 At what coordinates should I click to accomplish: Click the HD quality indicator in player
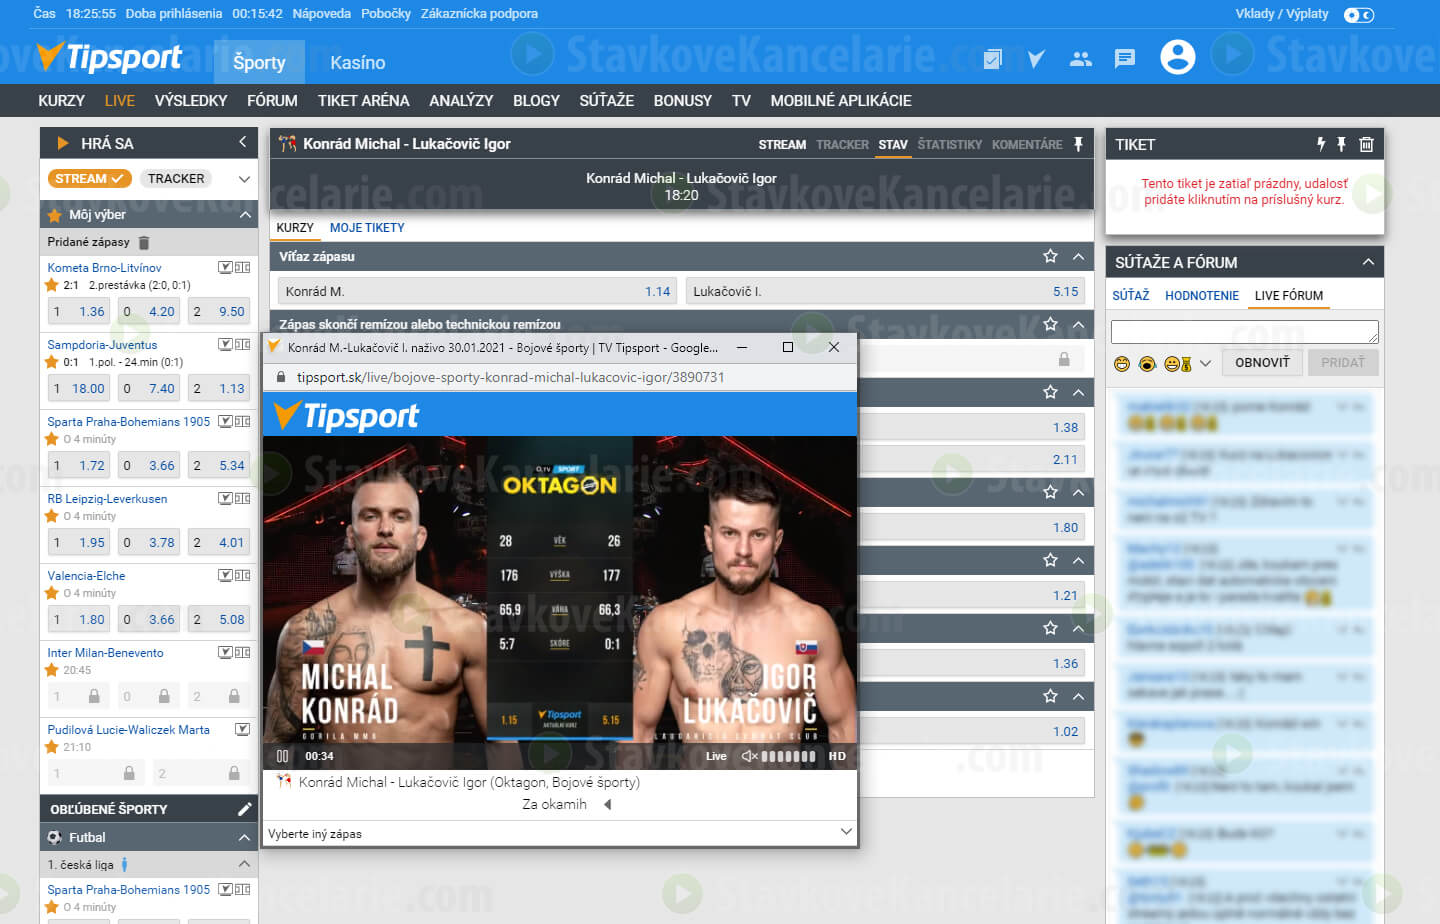837,756
